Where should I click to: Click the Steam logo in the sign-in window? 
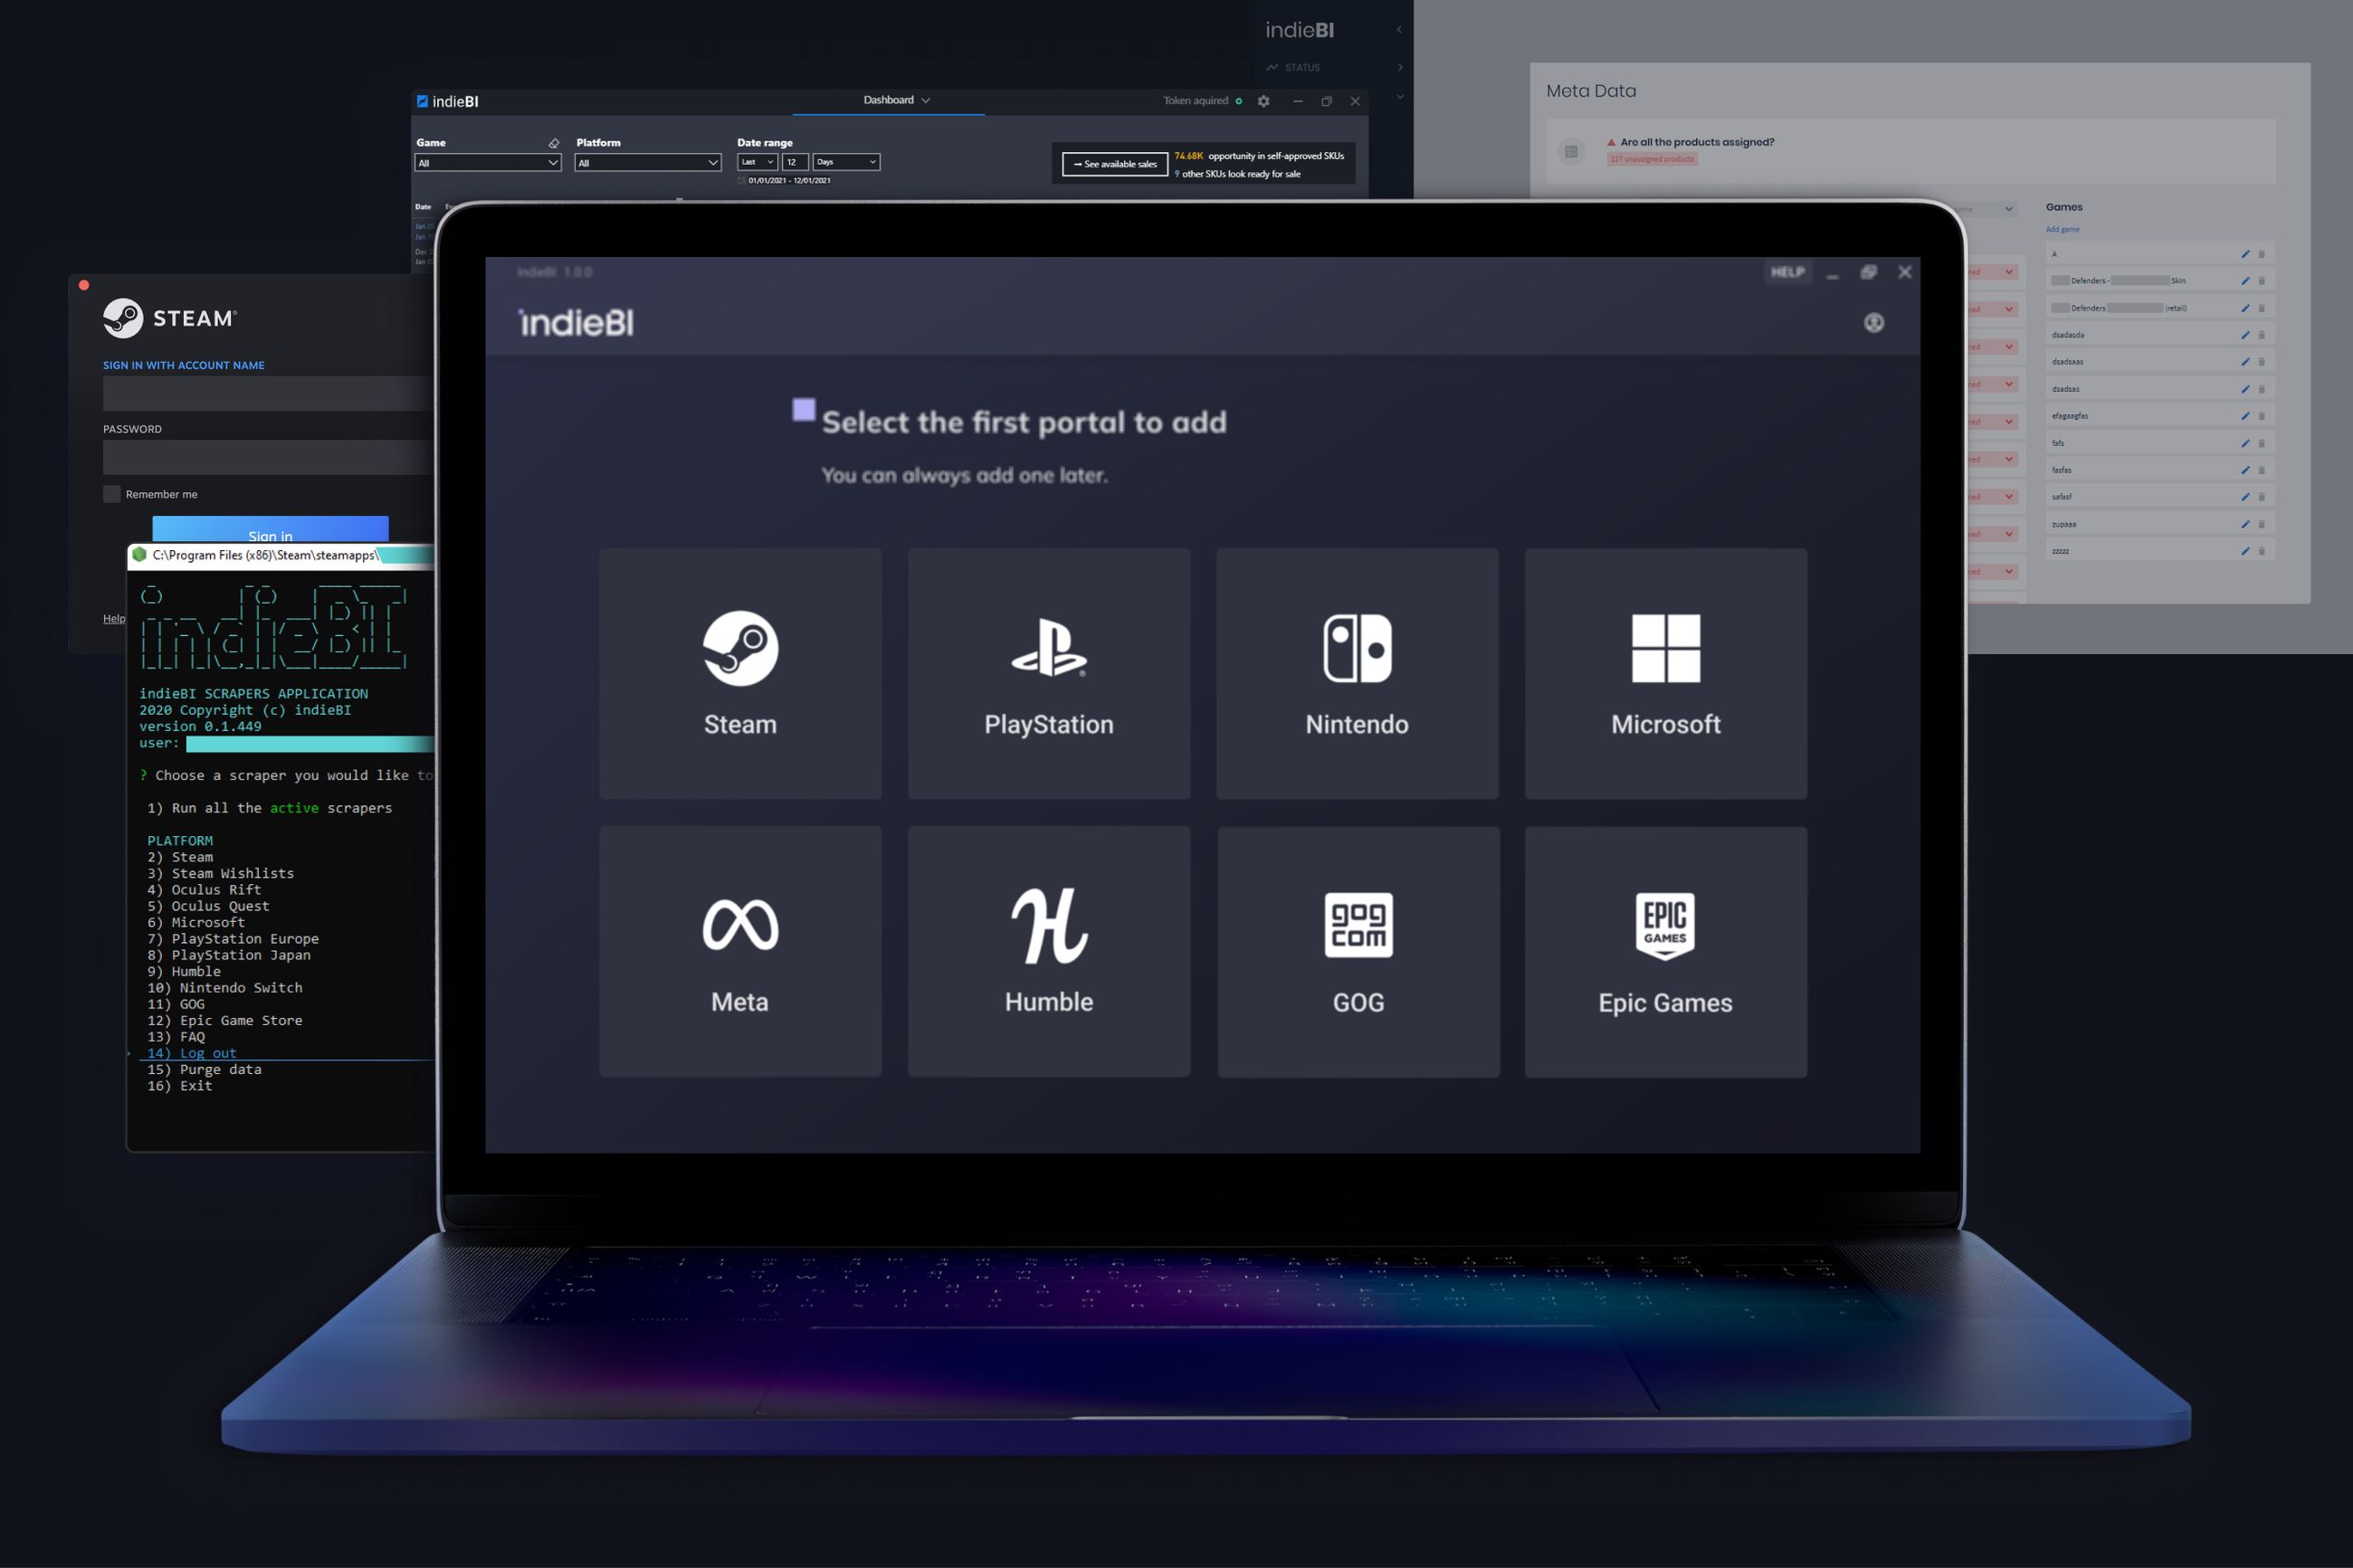click(123, 318)
